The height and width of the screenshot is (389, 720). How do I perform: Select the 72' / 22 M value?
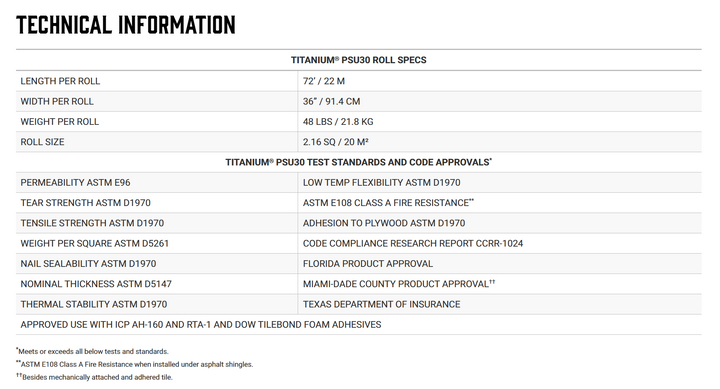coord(324,81)
